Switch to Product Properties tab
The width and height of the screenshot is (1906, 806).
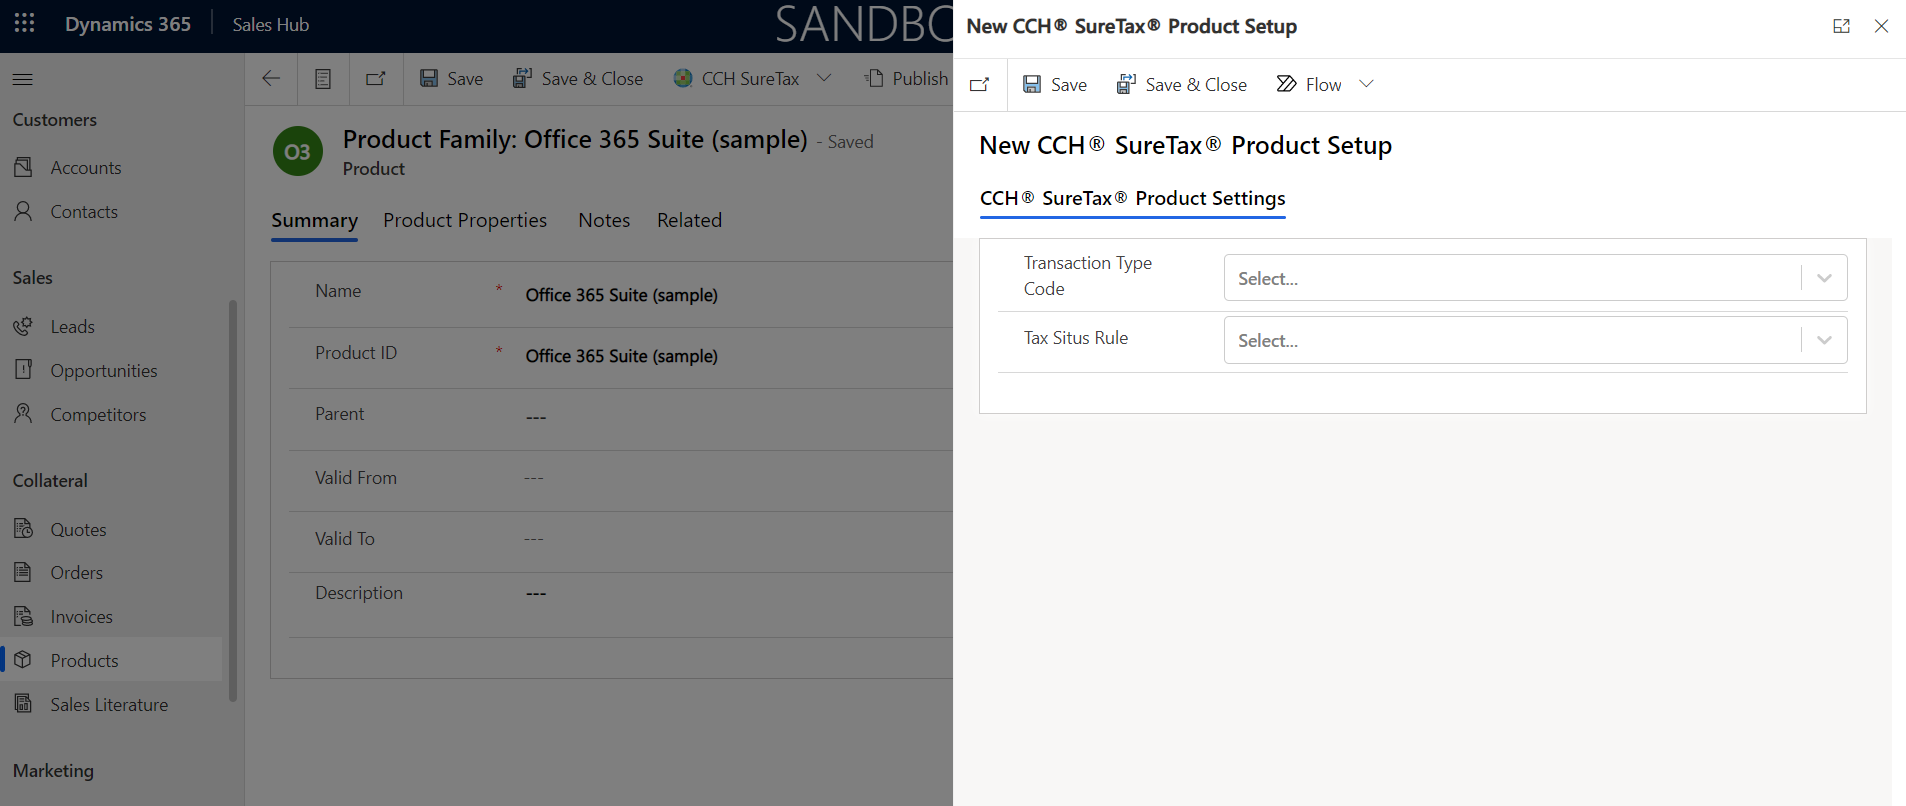pyautogui.click(x=465, y=220)
